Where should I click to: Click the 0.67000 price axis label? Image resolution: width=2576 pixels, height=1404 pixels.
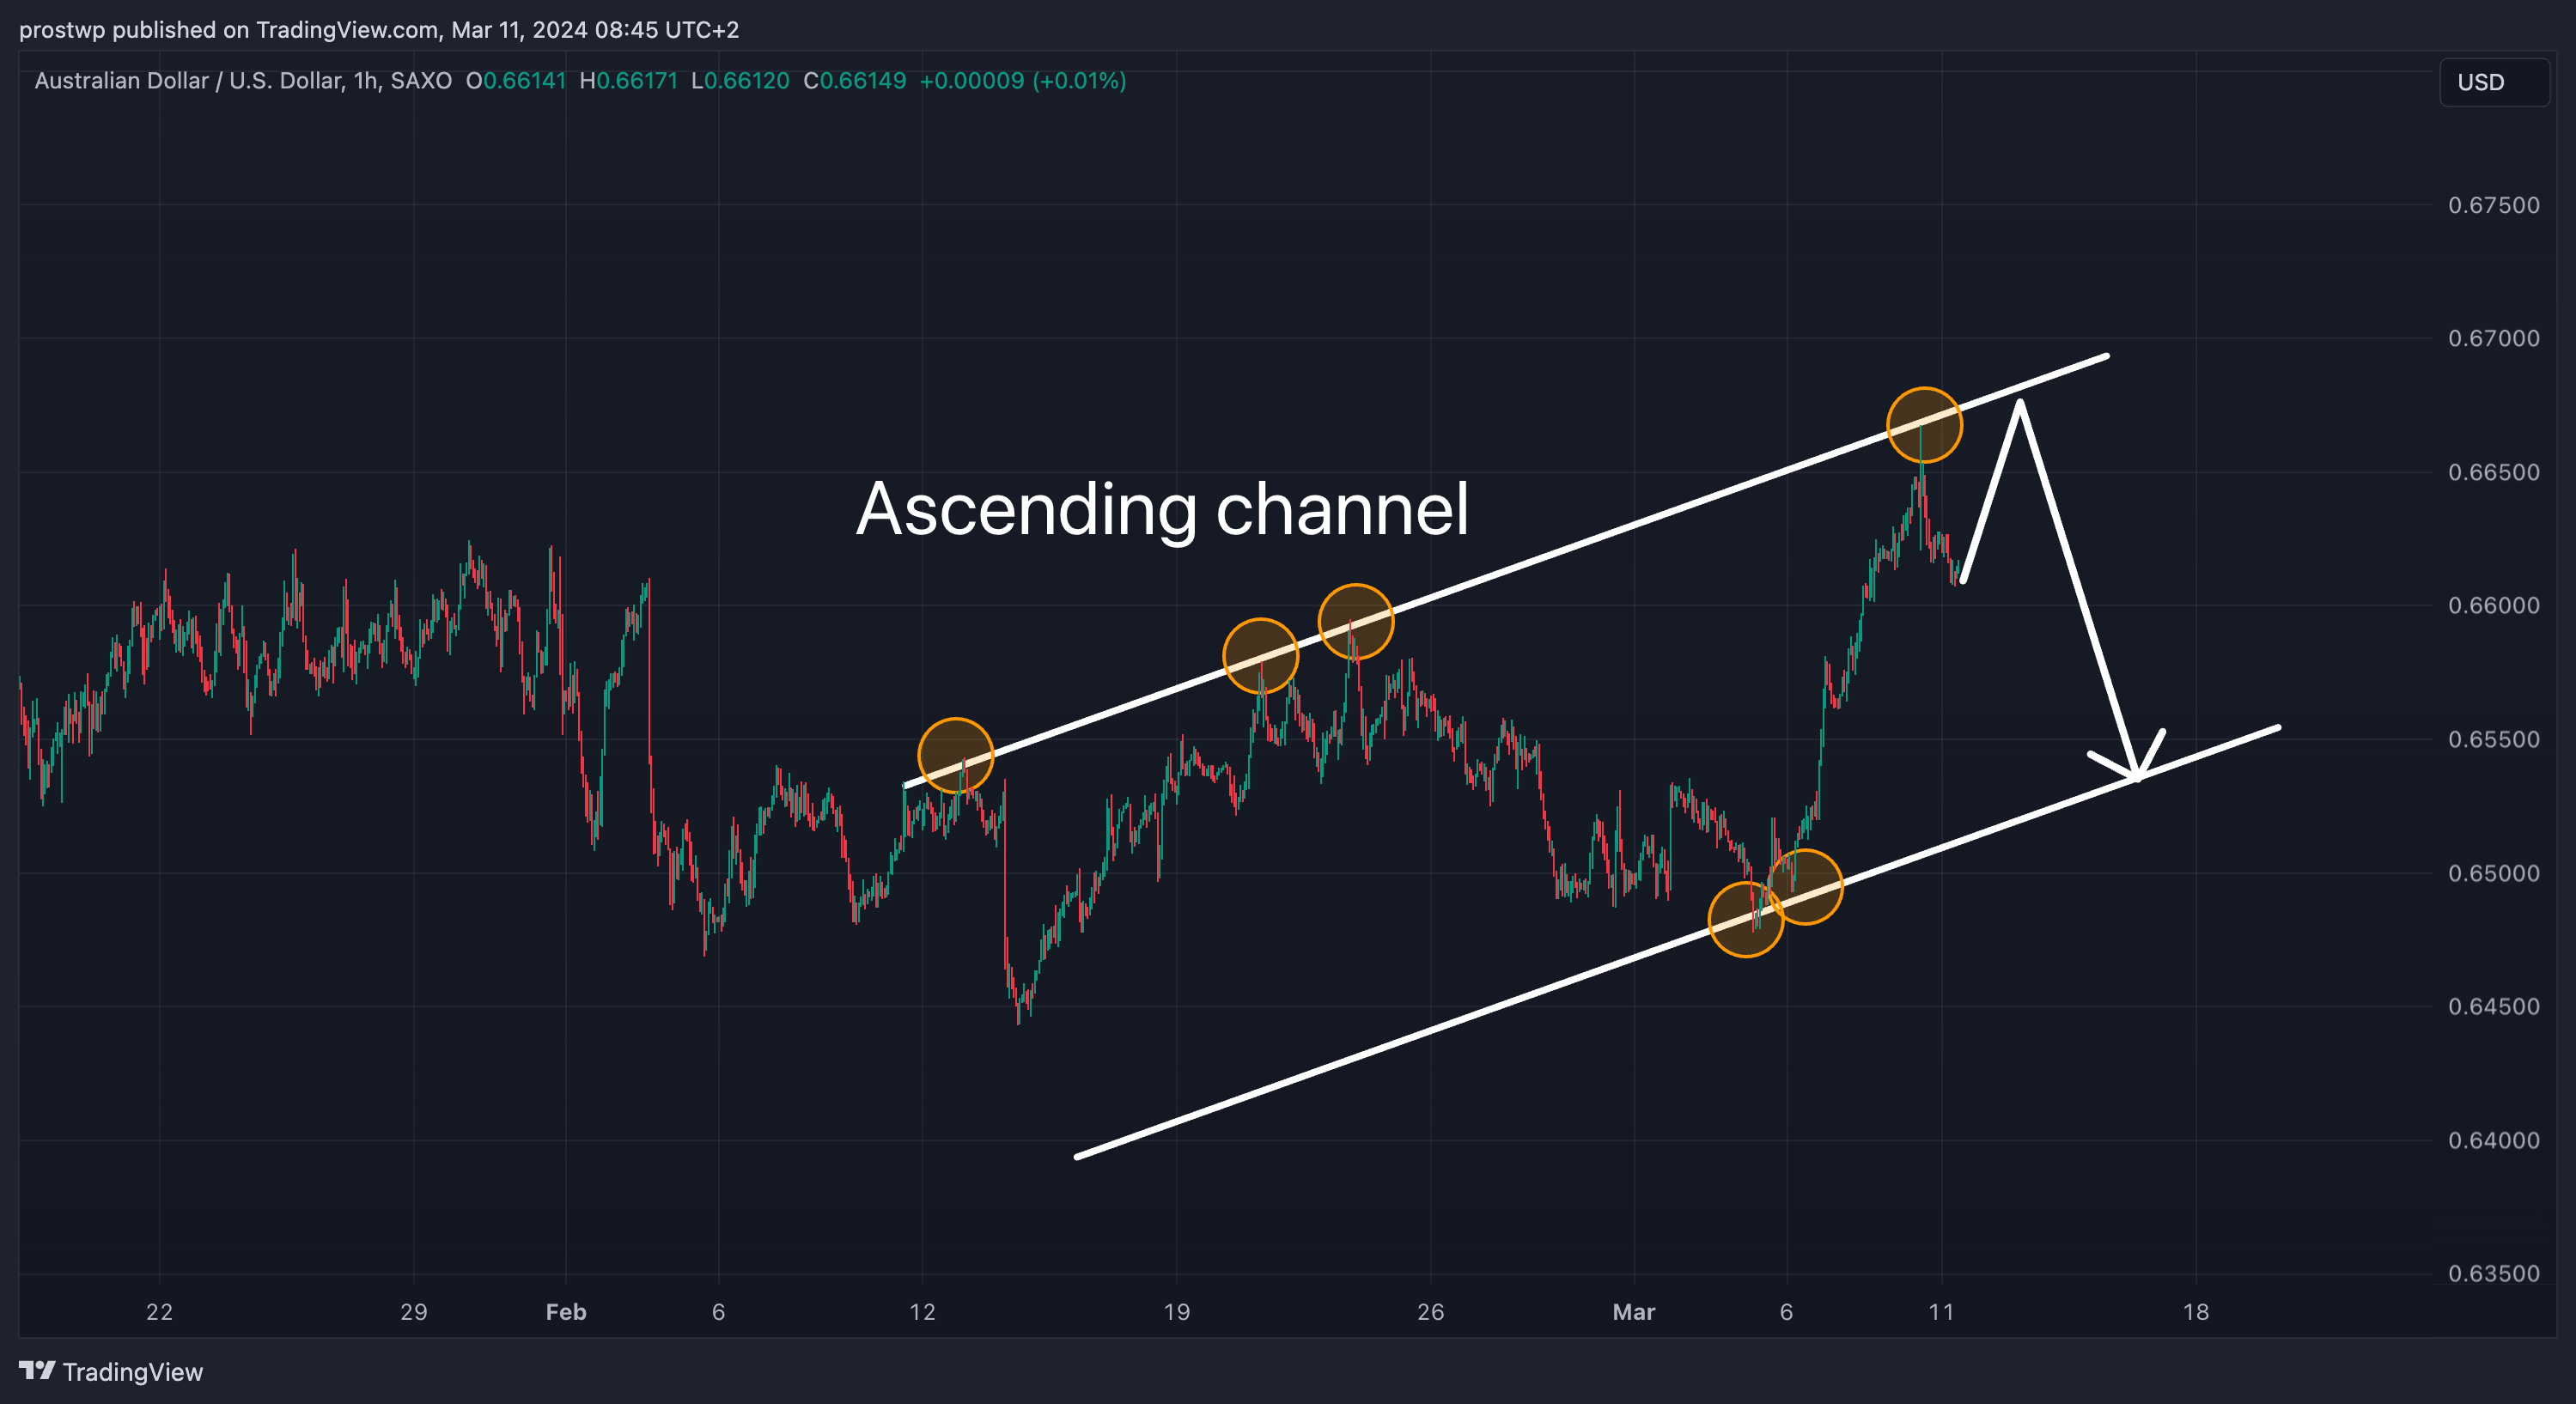point(2493,338)
